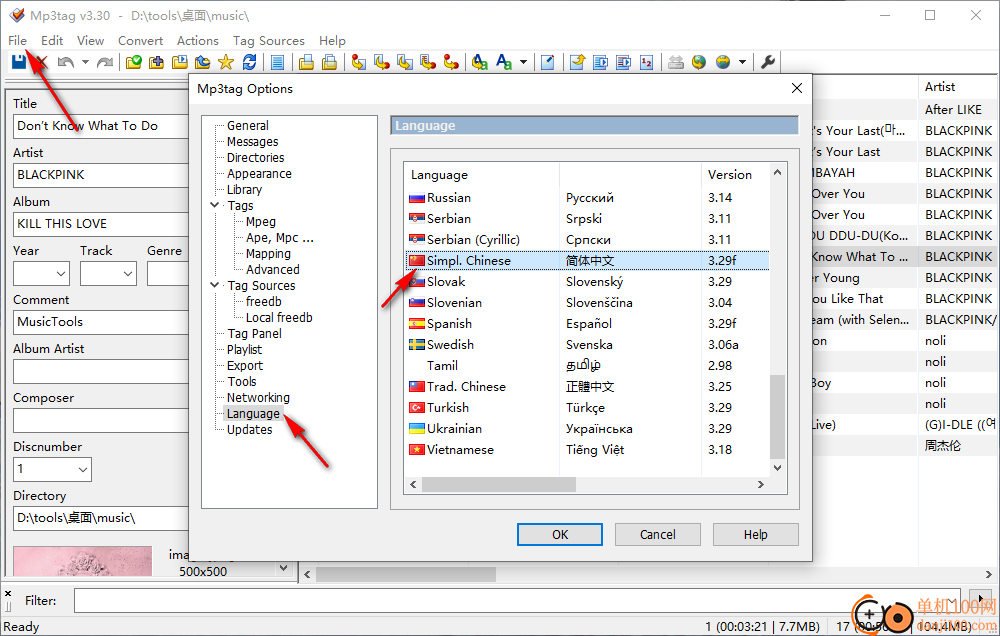Open the Tag Sources menu

(x=268, y=41)
